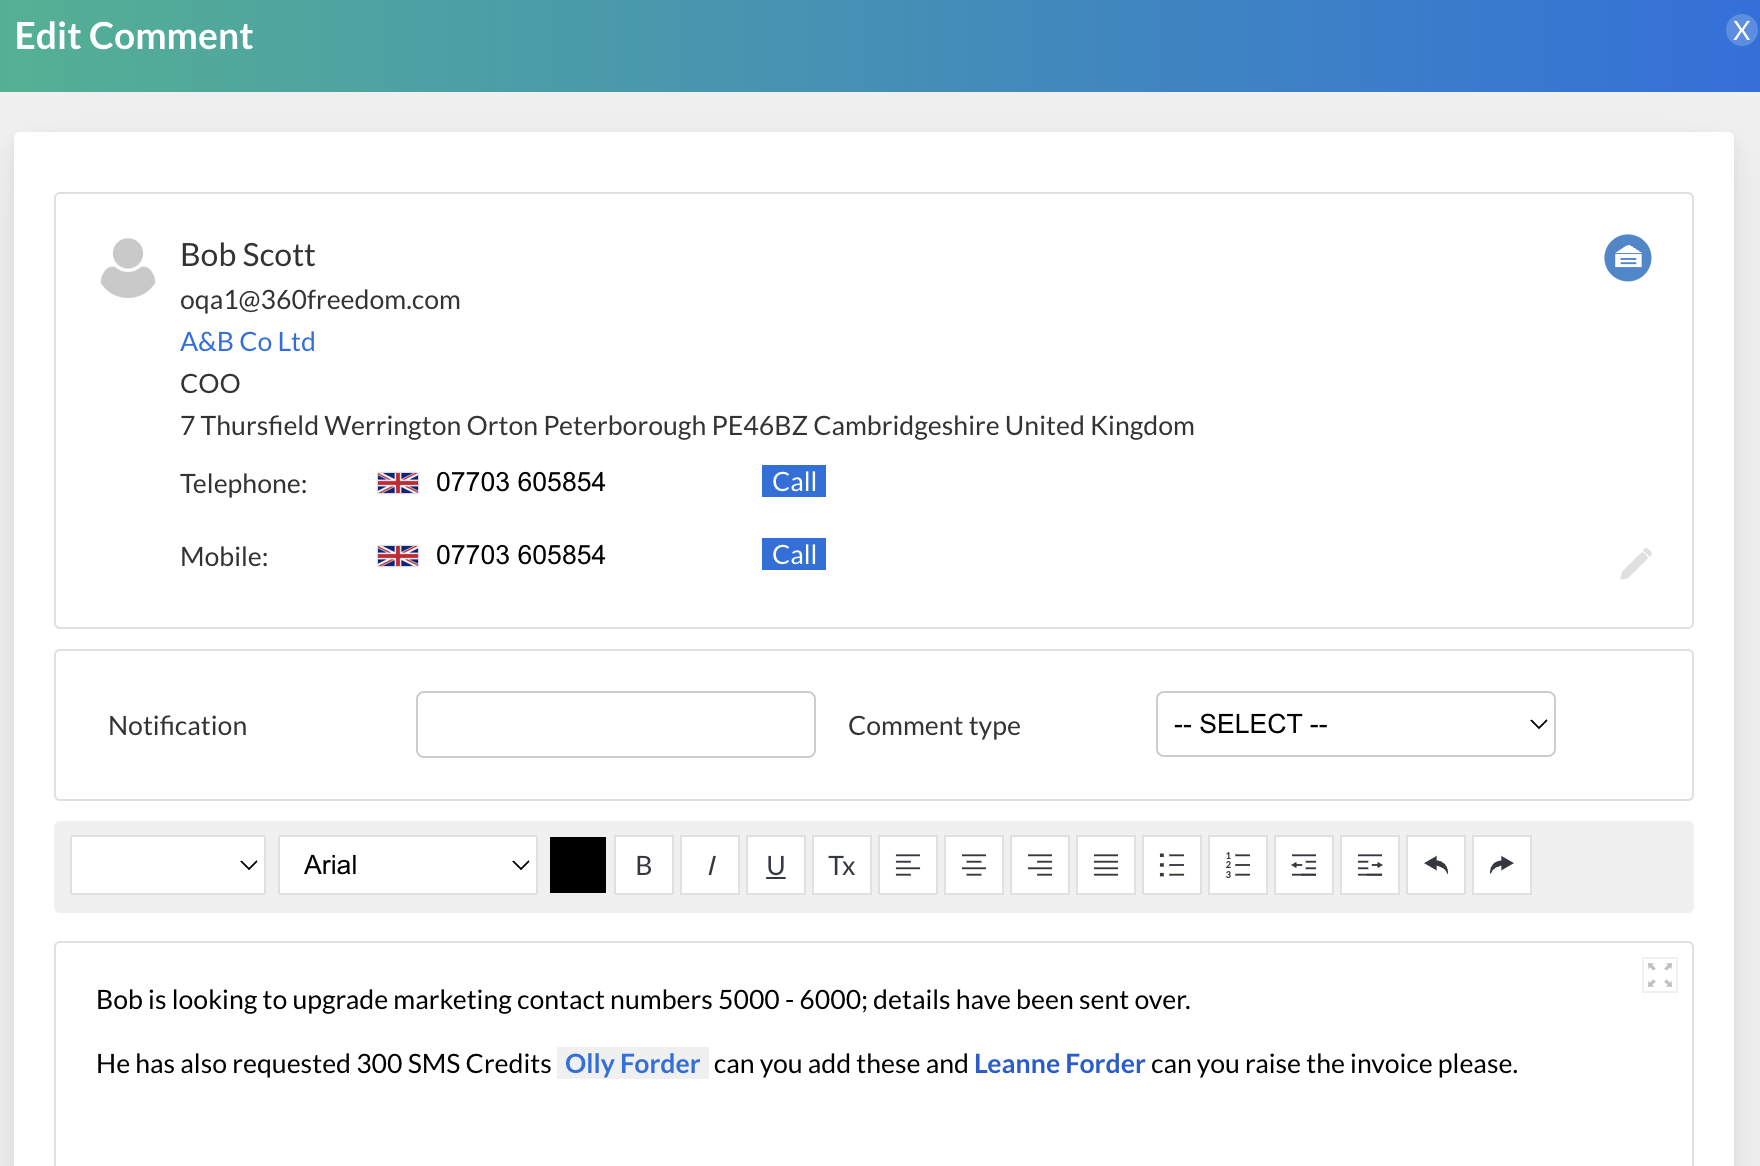Open the empty font size dropdown
The image size is (1760, 1166).
point(168,865)
